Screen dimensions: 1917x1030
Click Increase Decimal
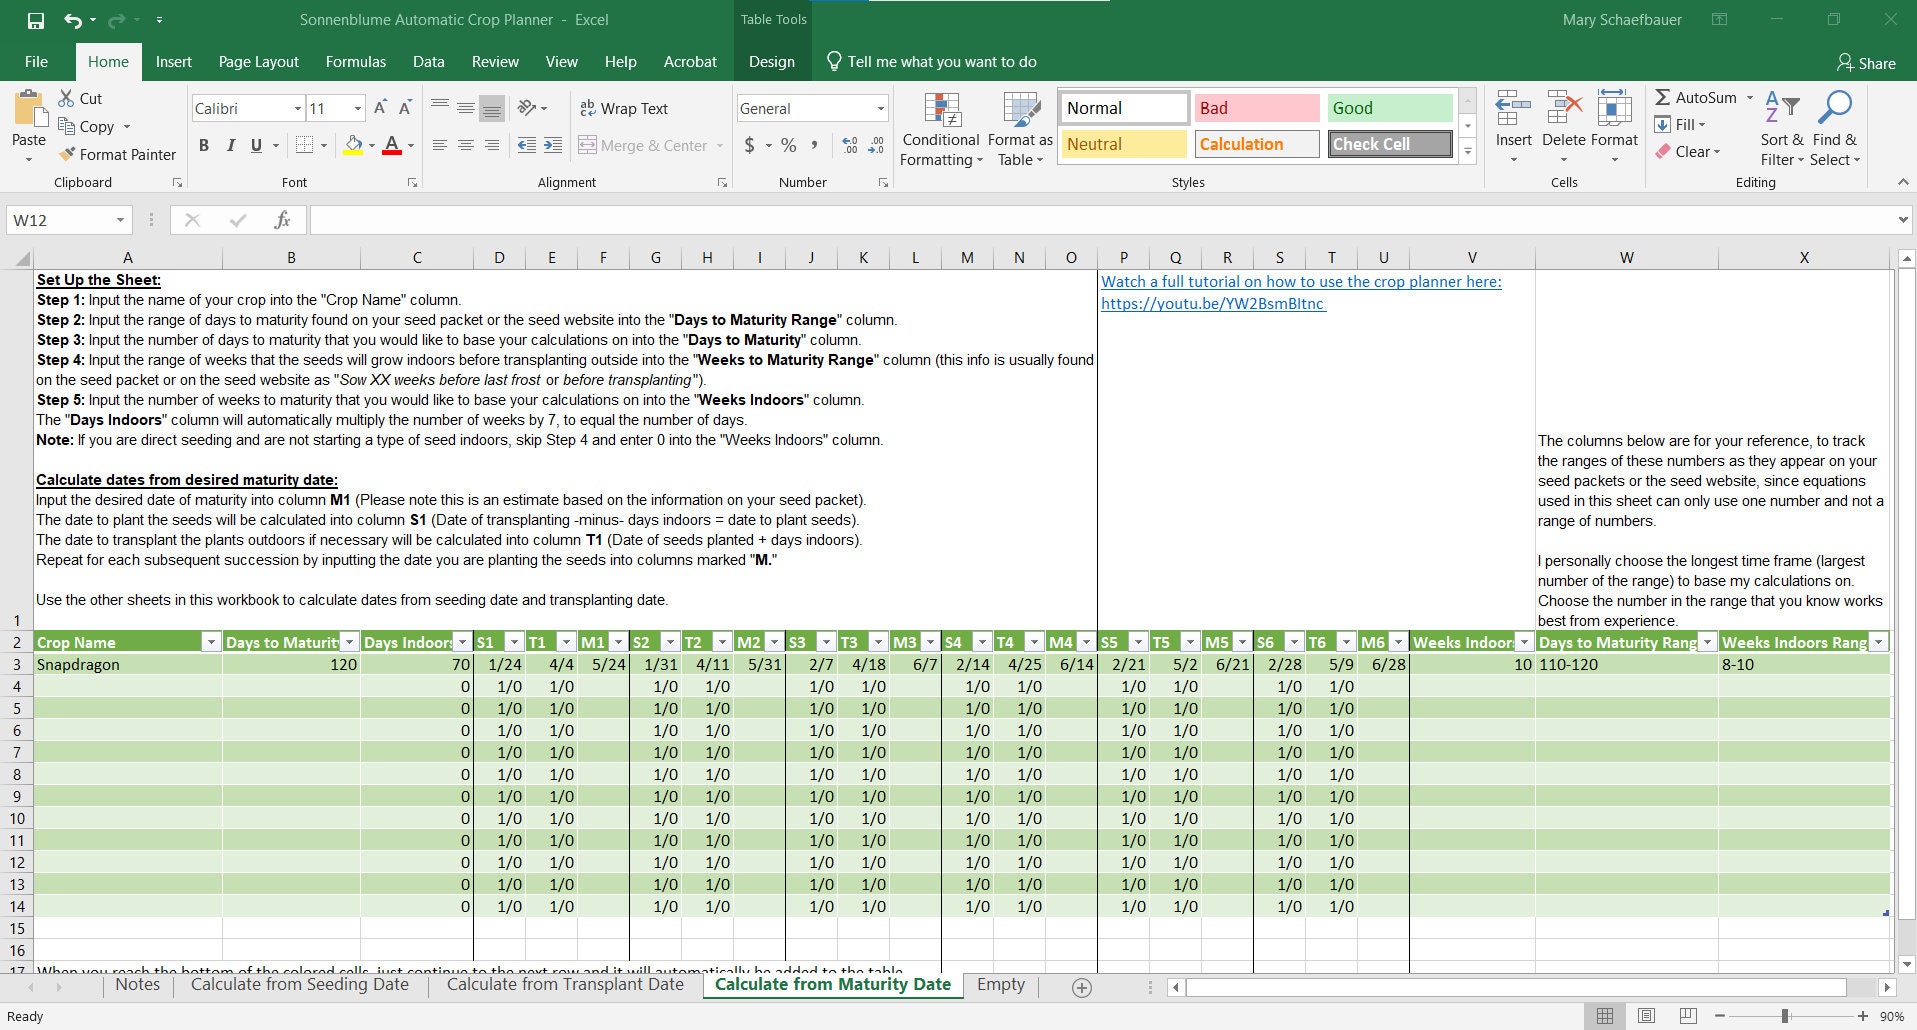pyautogui.click(x=849, y=145)
